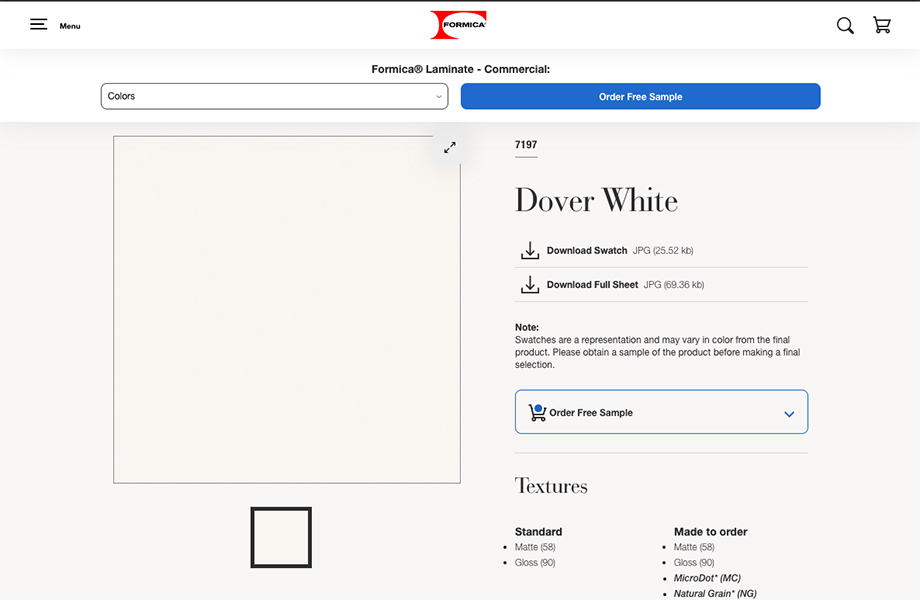The height and width of the screenshot is (600, 920).
Task: Click Natural Grain (NG) texture item
Action: click(715, 594)
